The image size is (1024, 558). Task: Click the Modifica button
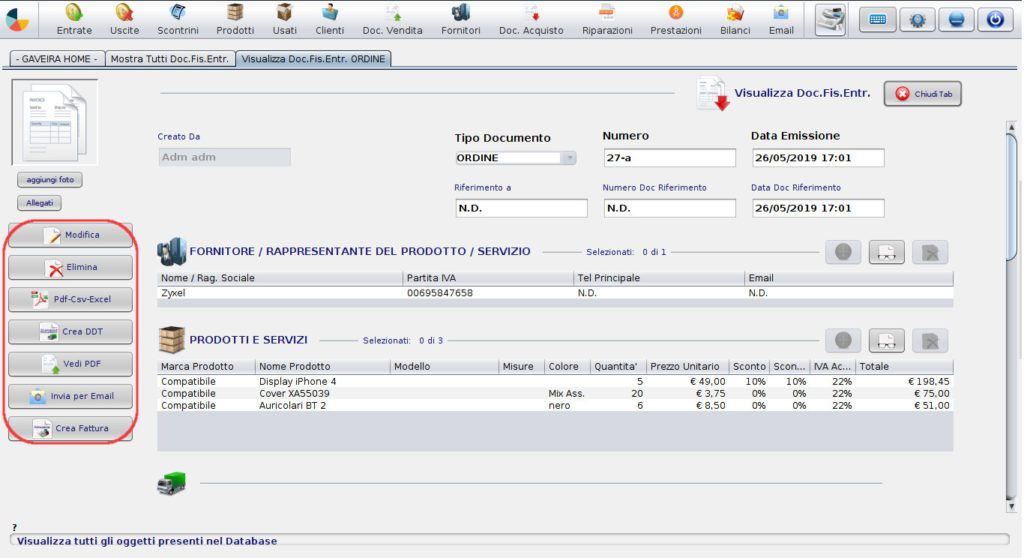tap(71, 235)
